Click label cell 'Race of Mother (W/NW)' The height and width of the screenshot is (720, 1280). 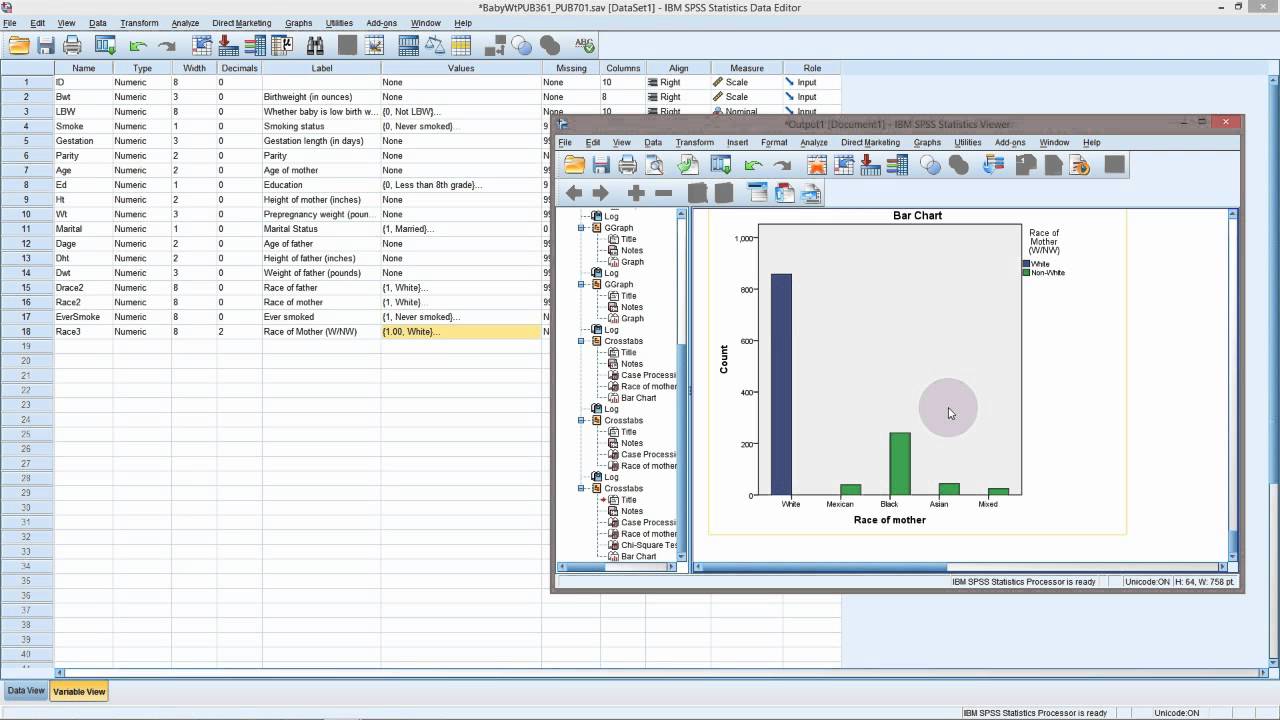coord(321,331)
